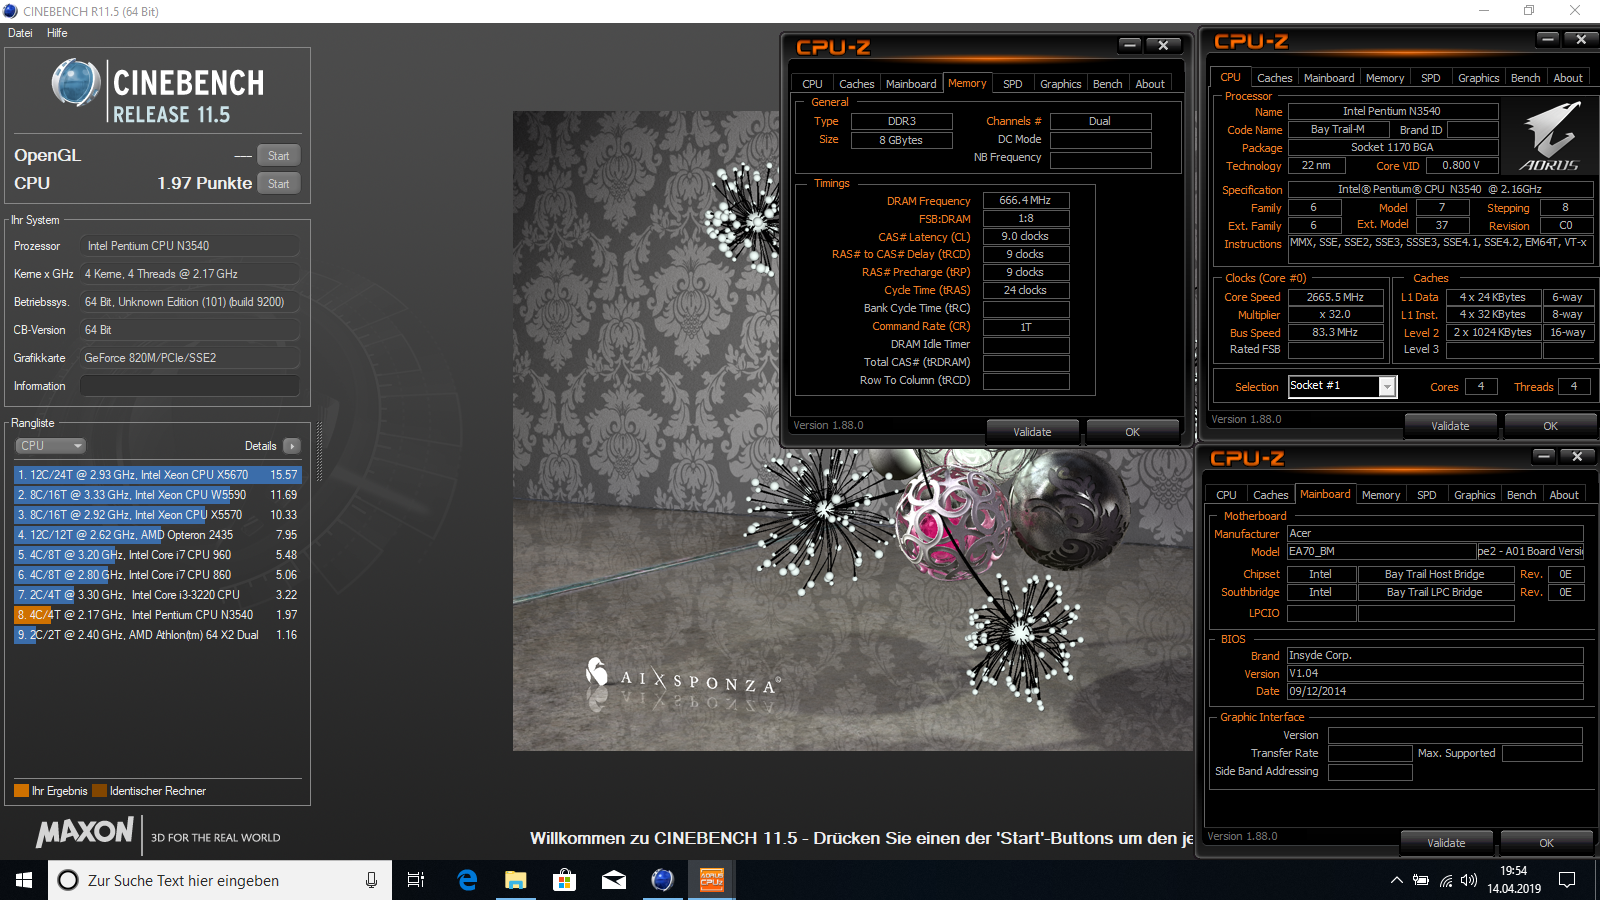
Task: Minimize the CPU-Z Mainboard window
Action: [1544, 456]
